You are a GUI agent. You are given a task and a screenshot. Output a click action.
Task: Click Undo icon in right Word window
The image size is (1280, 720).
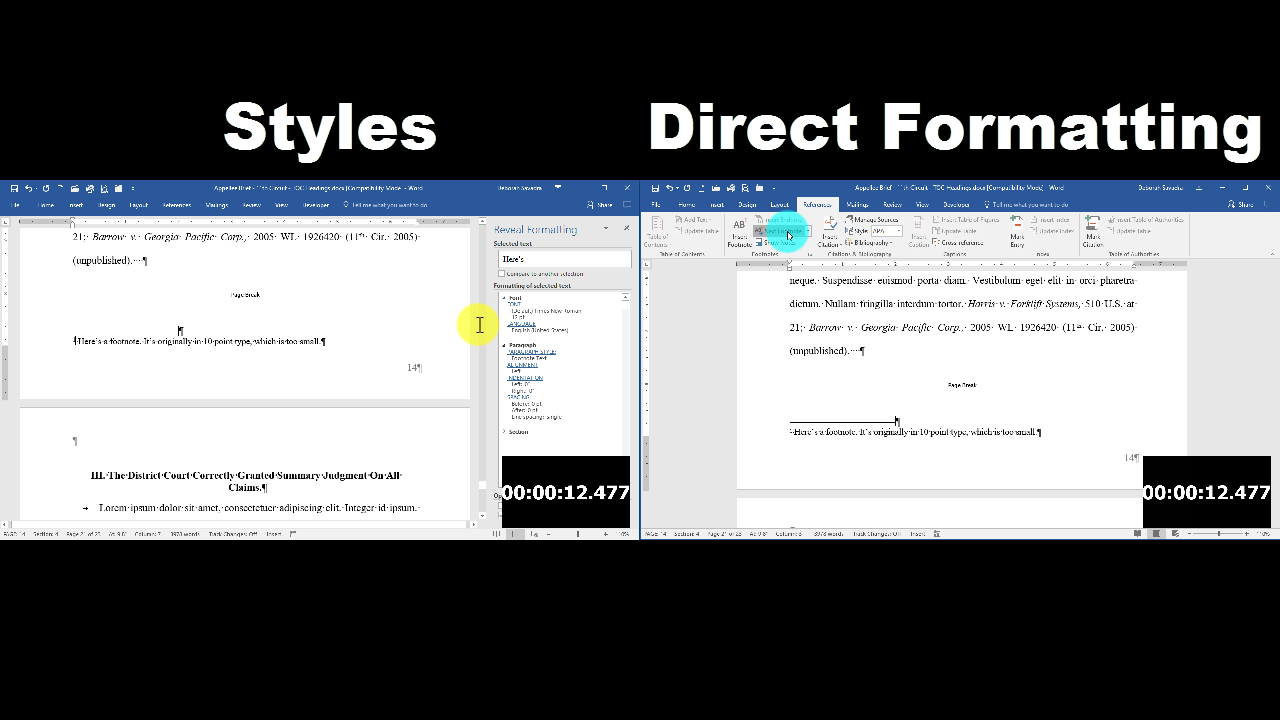(669, 188)
